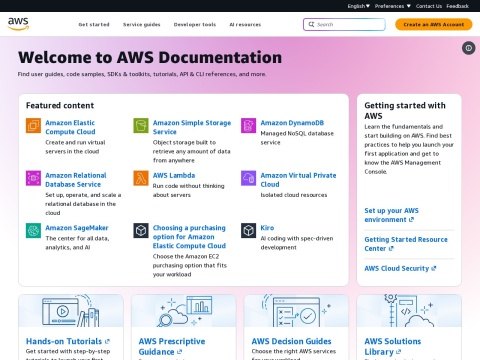Click the text 'Managed NoSQL database service'
The height and width of the screenshot is (360, 480).
coord(297,138)
